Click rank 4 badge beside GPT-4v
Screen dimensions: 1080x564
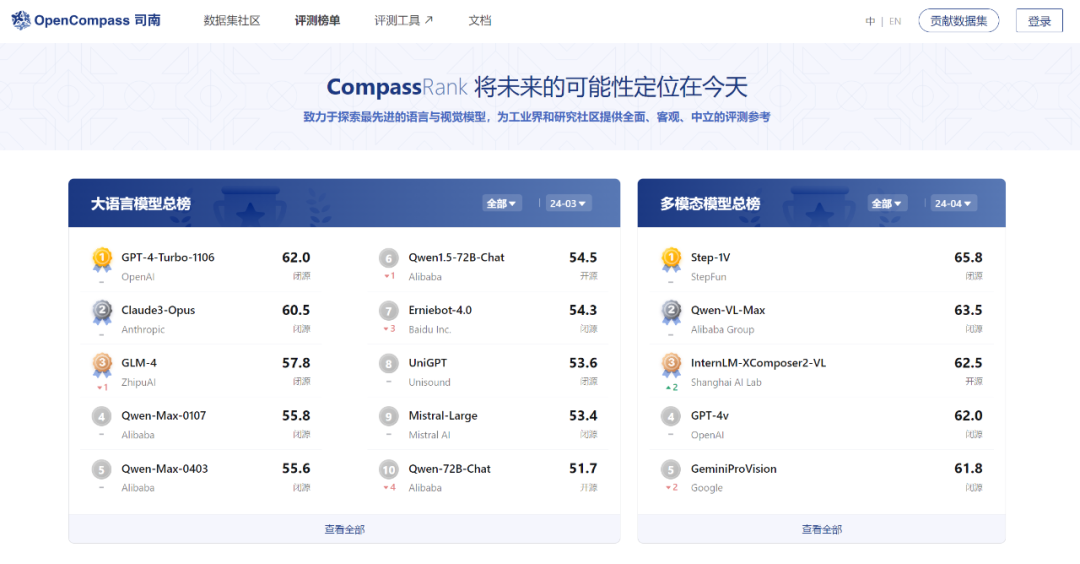(671, 417)
